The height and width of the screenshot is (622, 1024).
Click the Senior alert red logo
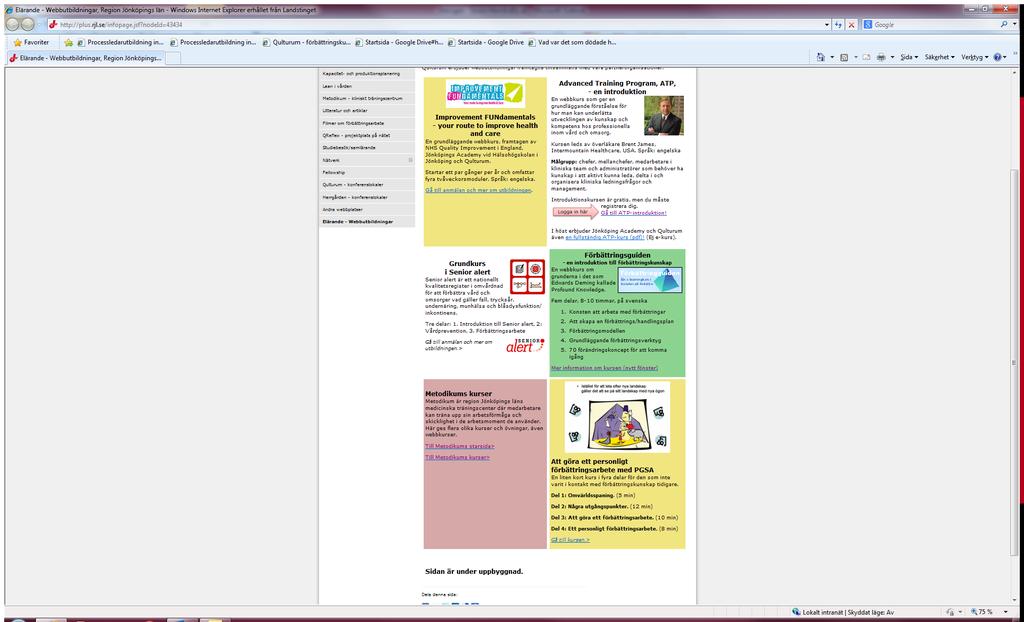click(525, 346)
